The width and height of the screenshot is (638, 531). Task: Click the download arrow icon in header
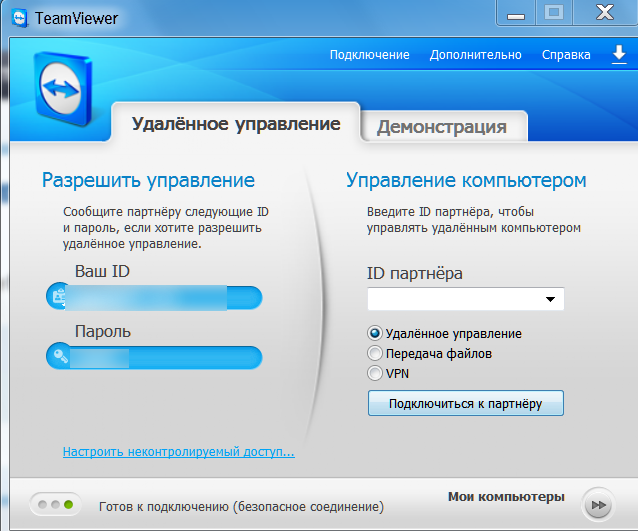click(x=619, y=55)
